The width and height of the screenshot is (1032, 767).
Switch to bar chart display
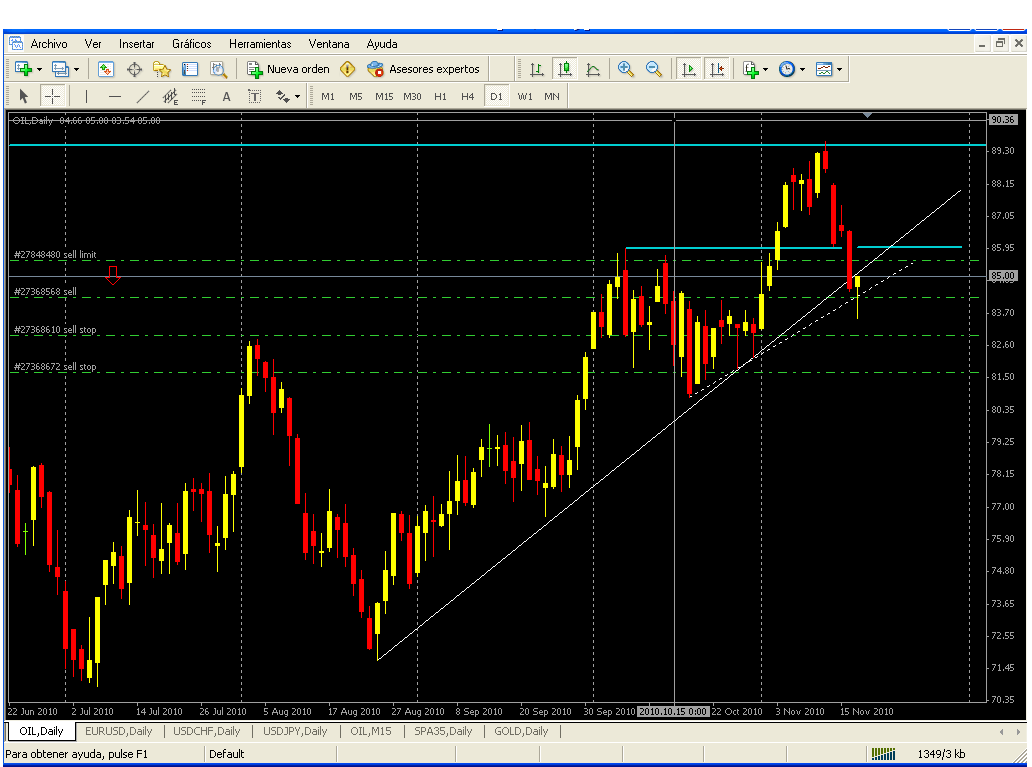pyautogui.click(x=537, y=69)
